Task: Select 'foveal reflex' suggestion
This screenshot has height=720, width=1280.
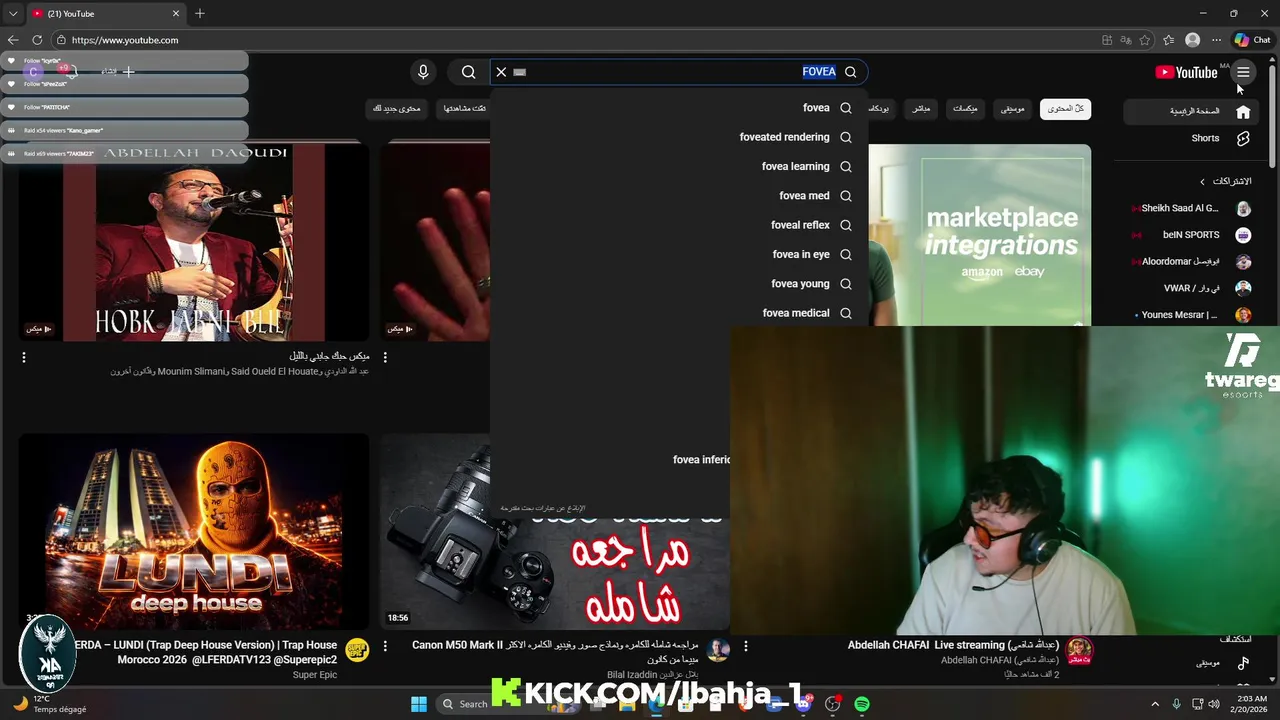Action: click(679, 225)
